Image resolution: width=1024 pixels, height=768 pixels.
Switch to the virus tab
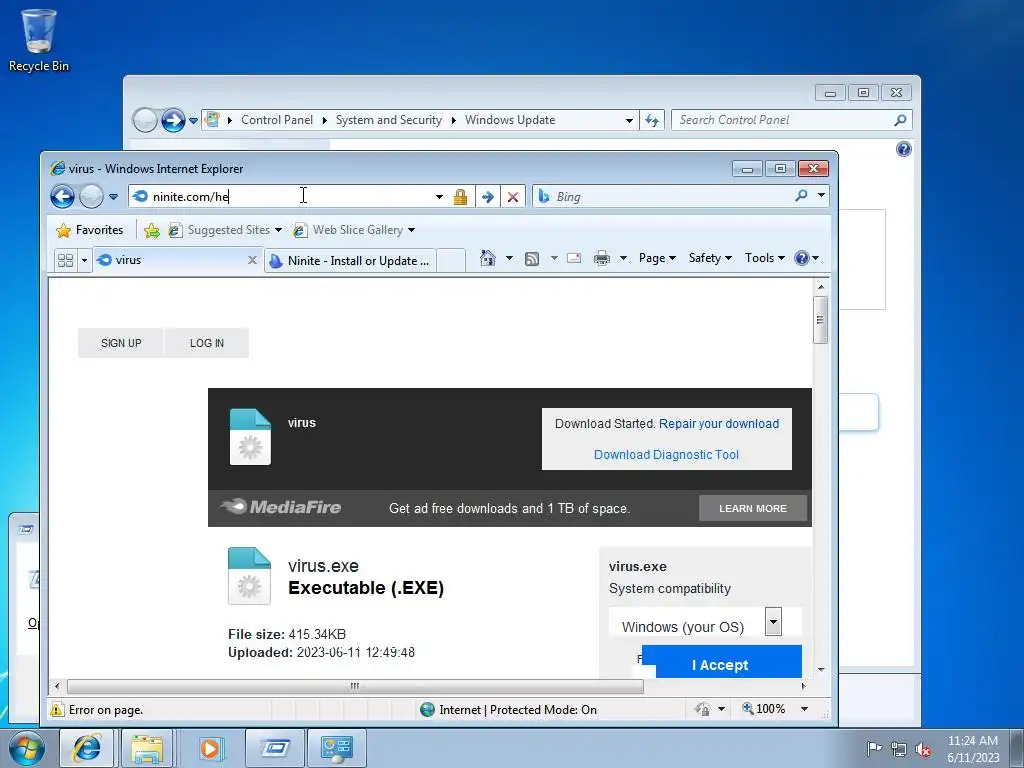point(170,260)
